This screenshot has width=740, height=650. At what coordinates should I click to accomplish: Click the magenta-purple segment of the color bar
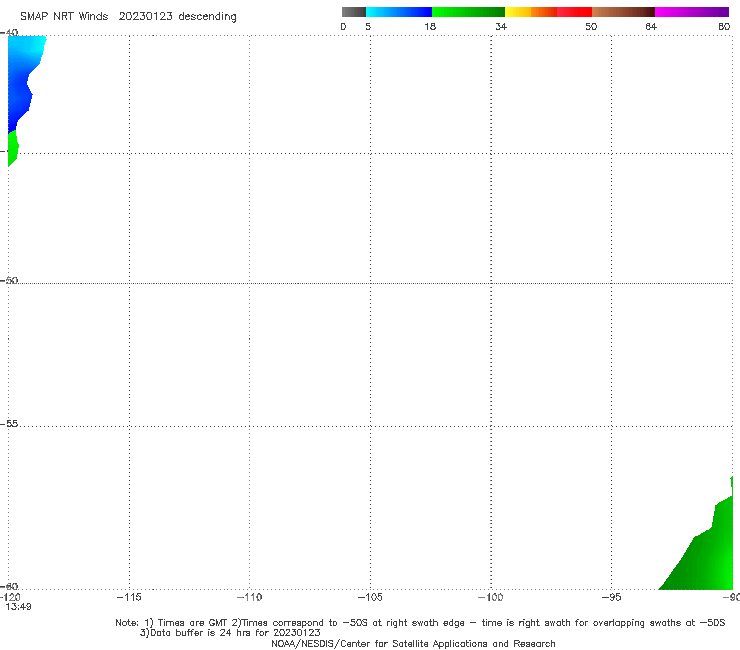point(692,12)
